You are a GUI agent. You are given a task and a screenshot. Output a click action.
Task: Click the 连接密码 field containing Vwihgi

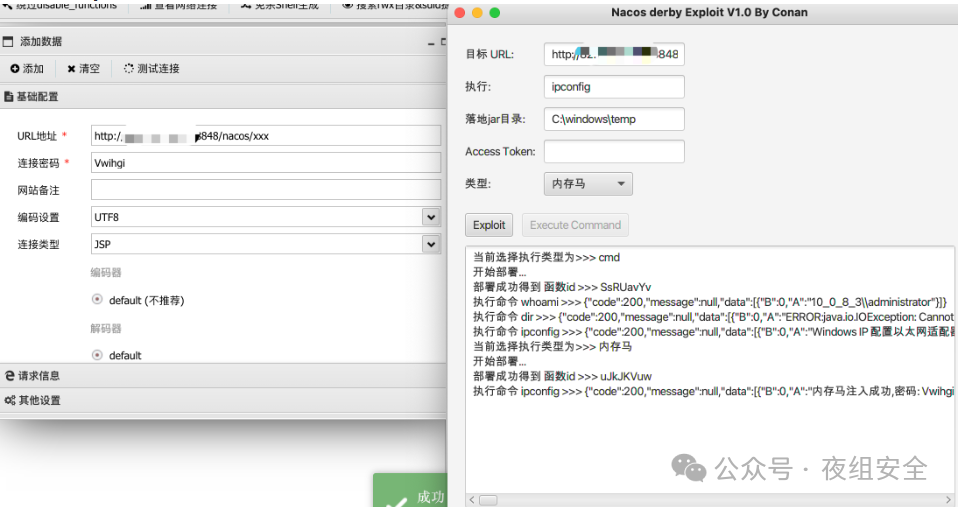pos(266,163)
